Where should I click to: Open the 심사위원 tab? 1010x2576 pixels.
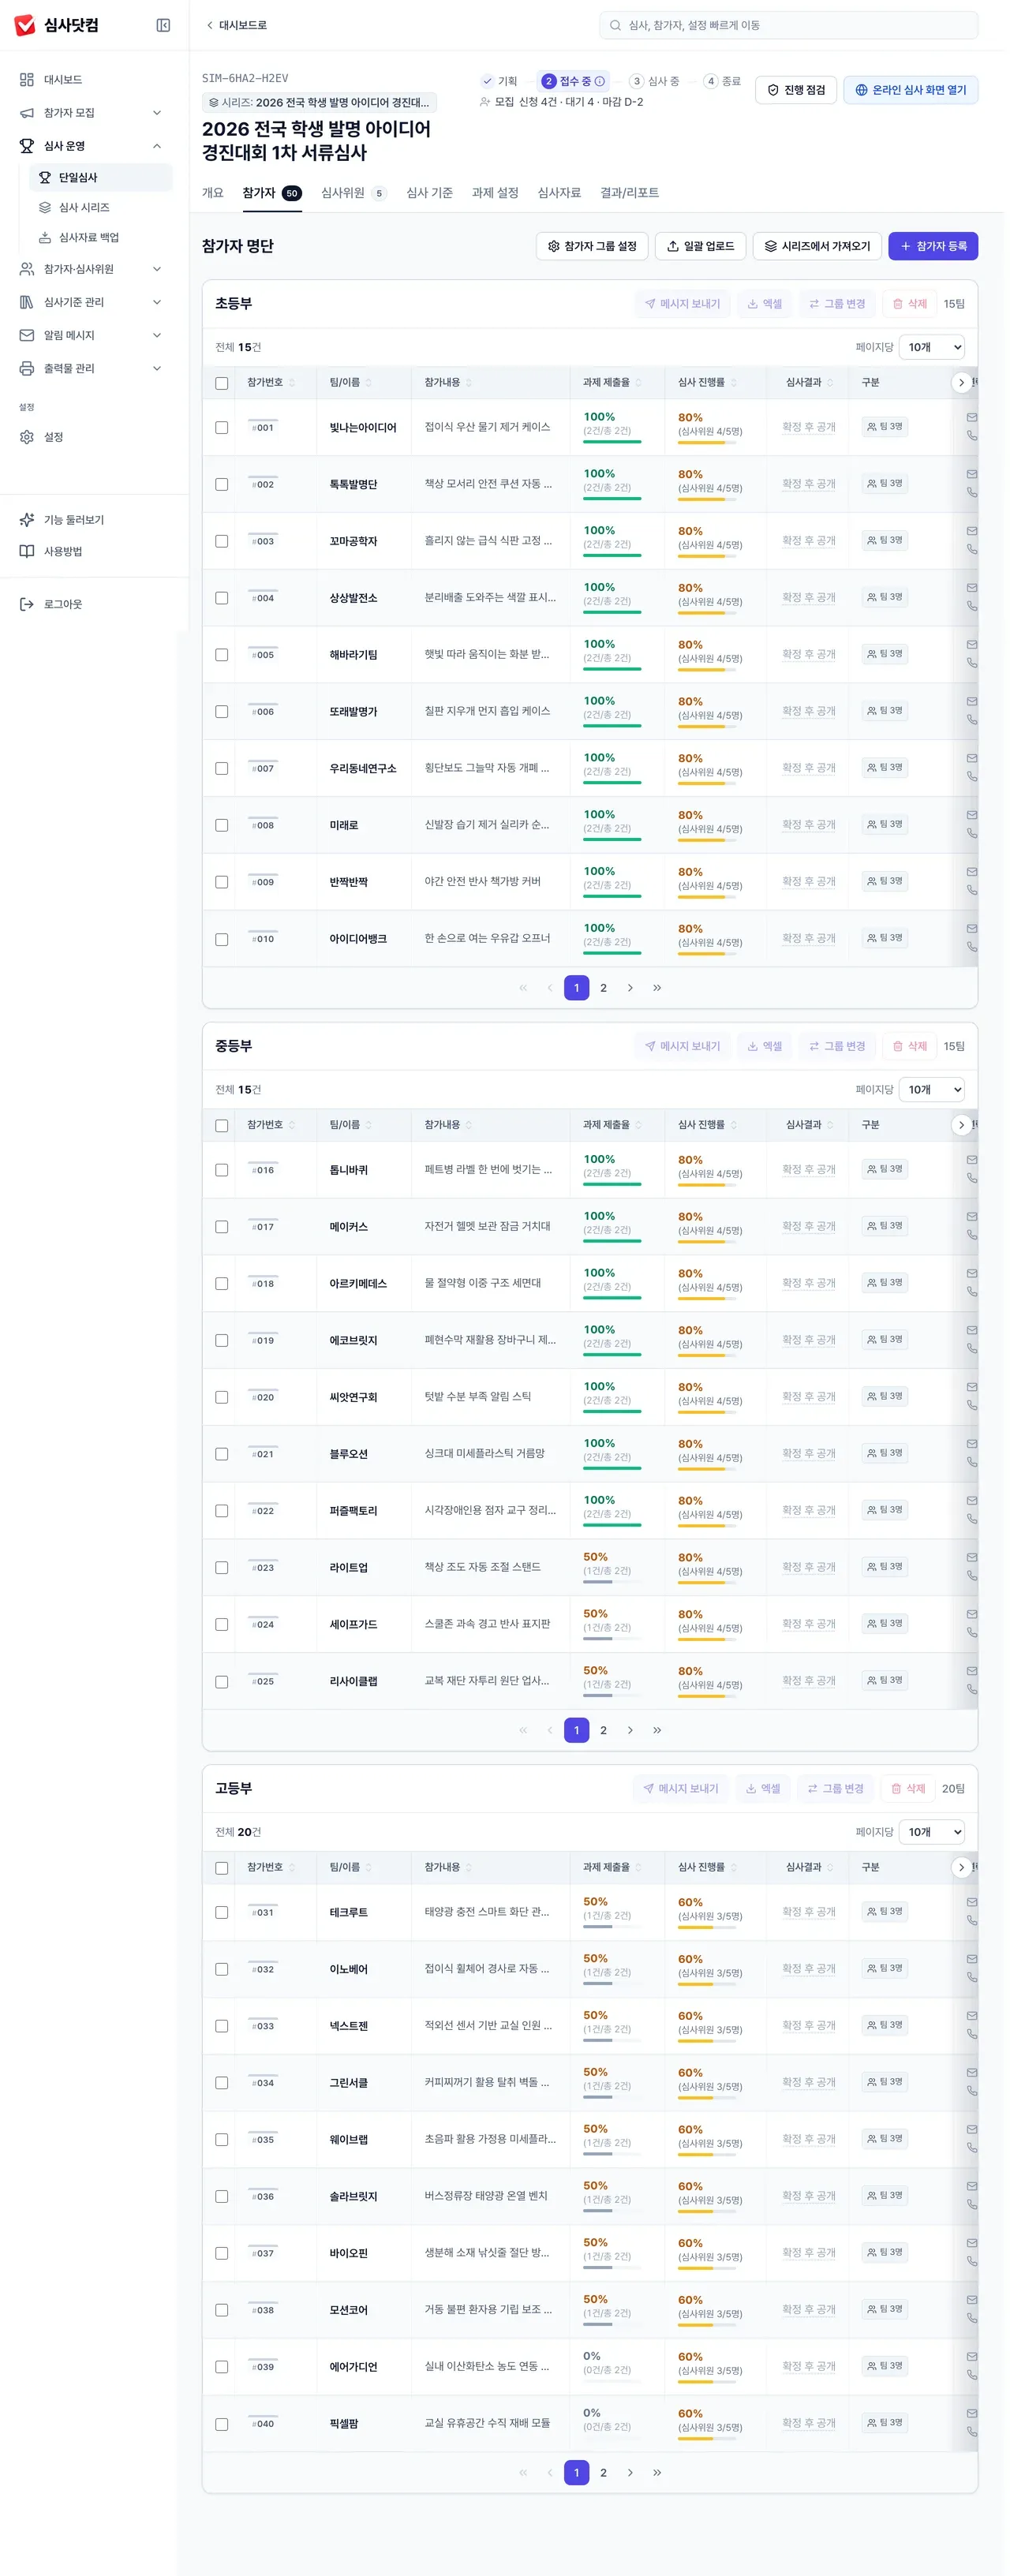coord(353,193)
